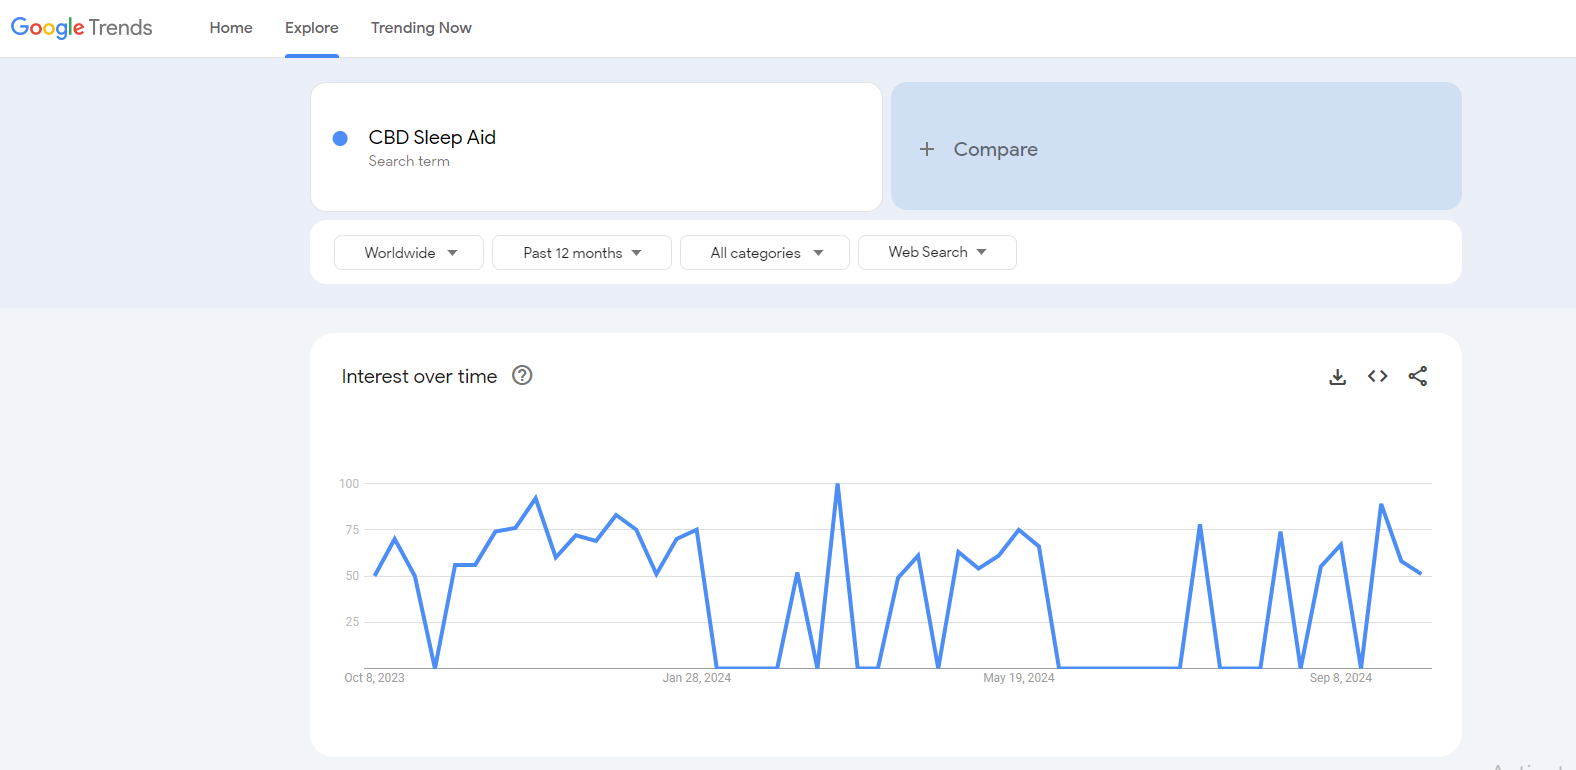This screenshot has width=1576, height=770.
Task: Click the 25 value on the y-axis
Action: pyautogui.click(x=352, y=622)
